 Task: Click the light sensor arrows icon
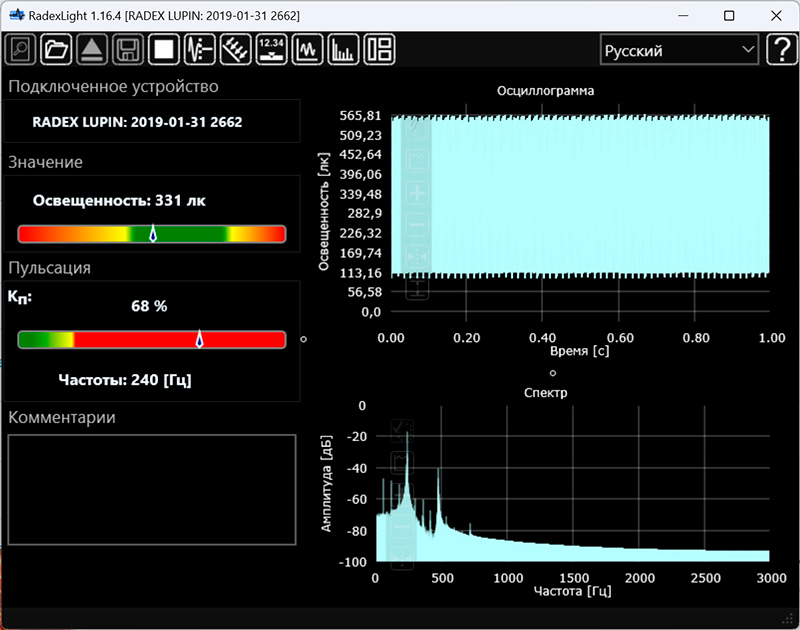pos(235,49)
